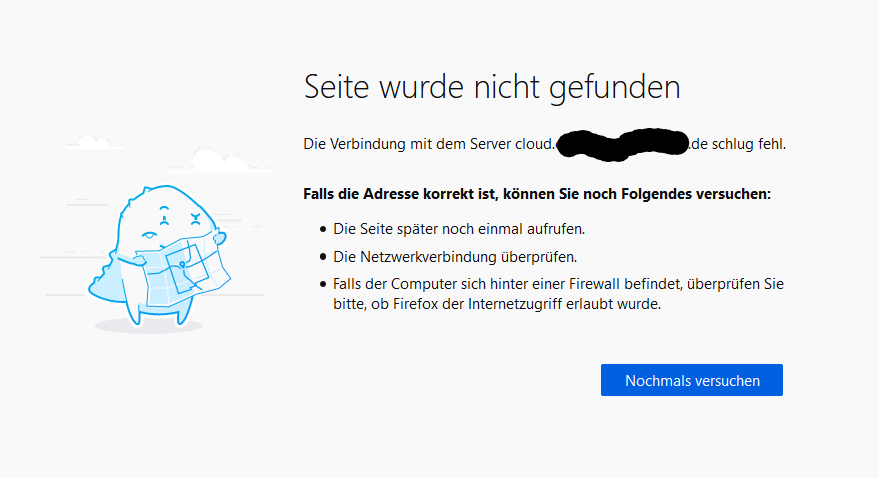Screen dimensions: 879x478
Task: Click the bullet dot before 'Die Netzwerkverbindung überprüfen'
Action: pos(323,257)
